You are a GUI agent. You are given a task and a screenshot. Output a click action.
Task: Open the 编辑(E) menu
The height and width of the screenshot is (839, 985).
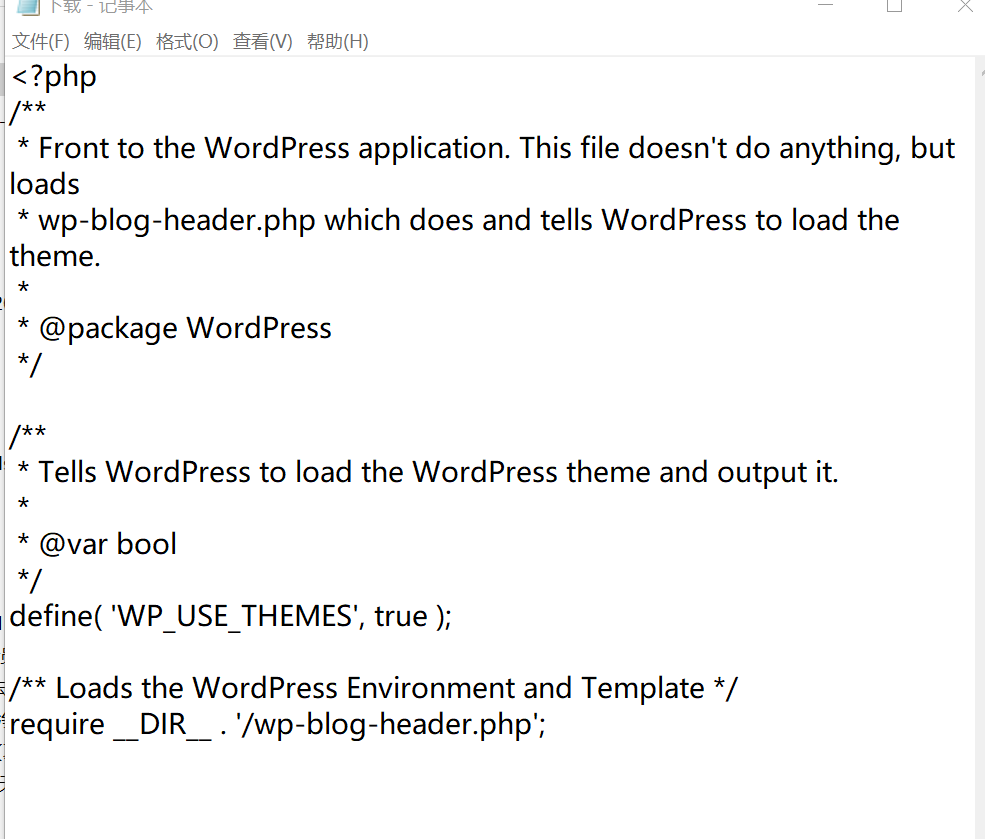click(x=112, y=41)
